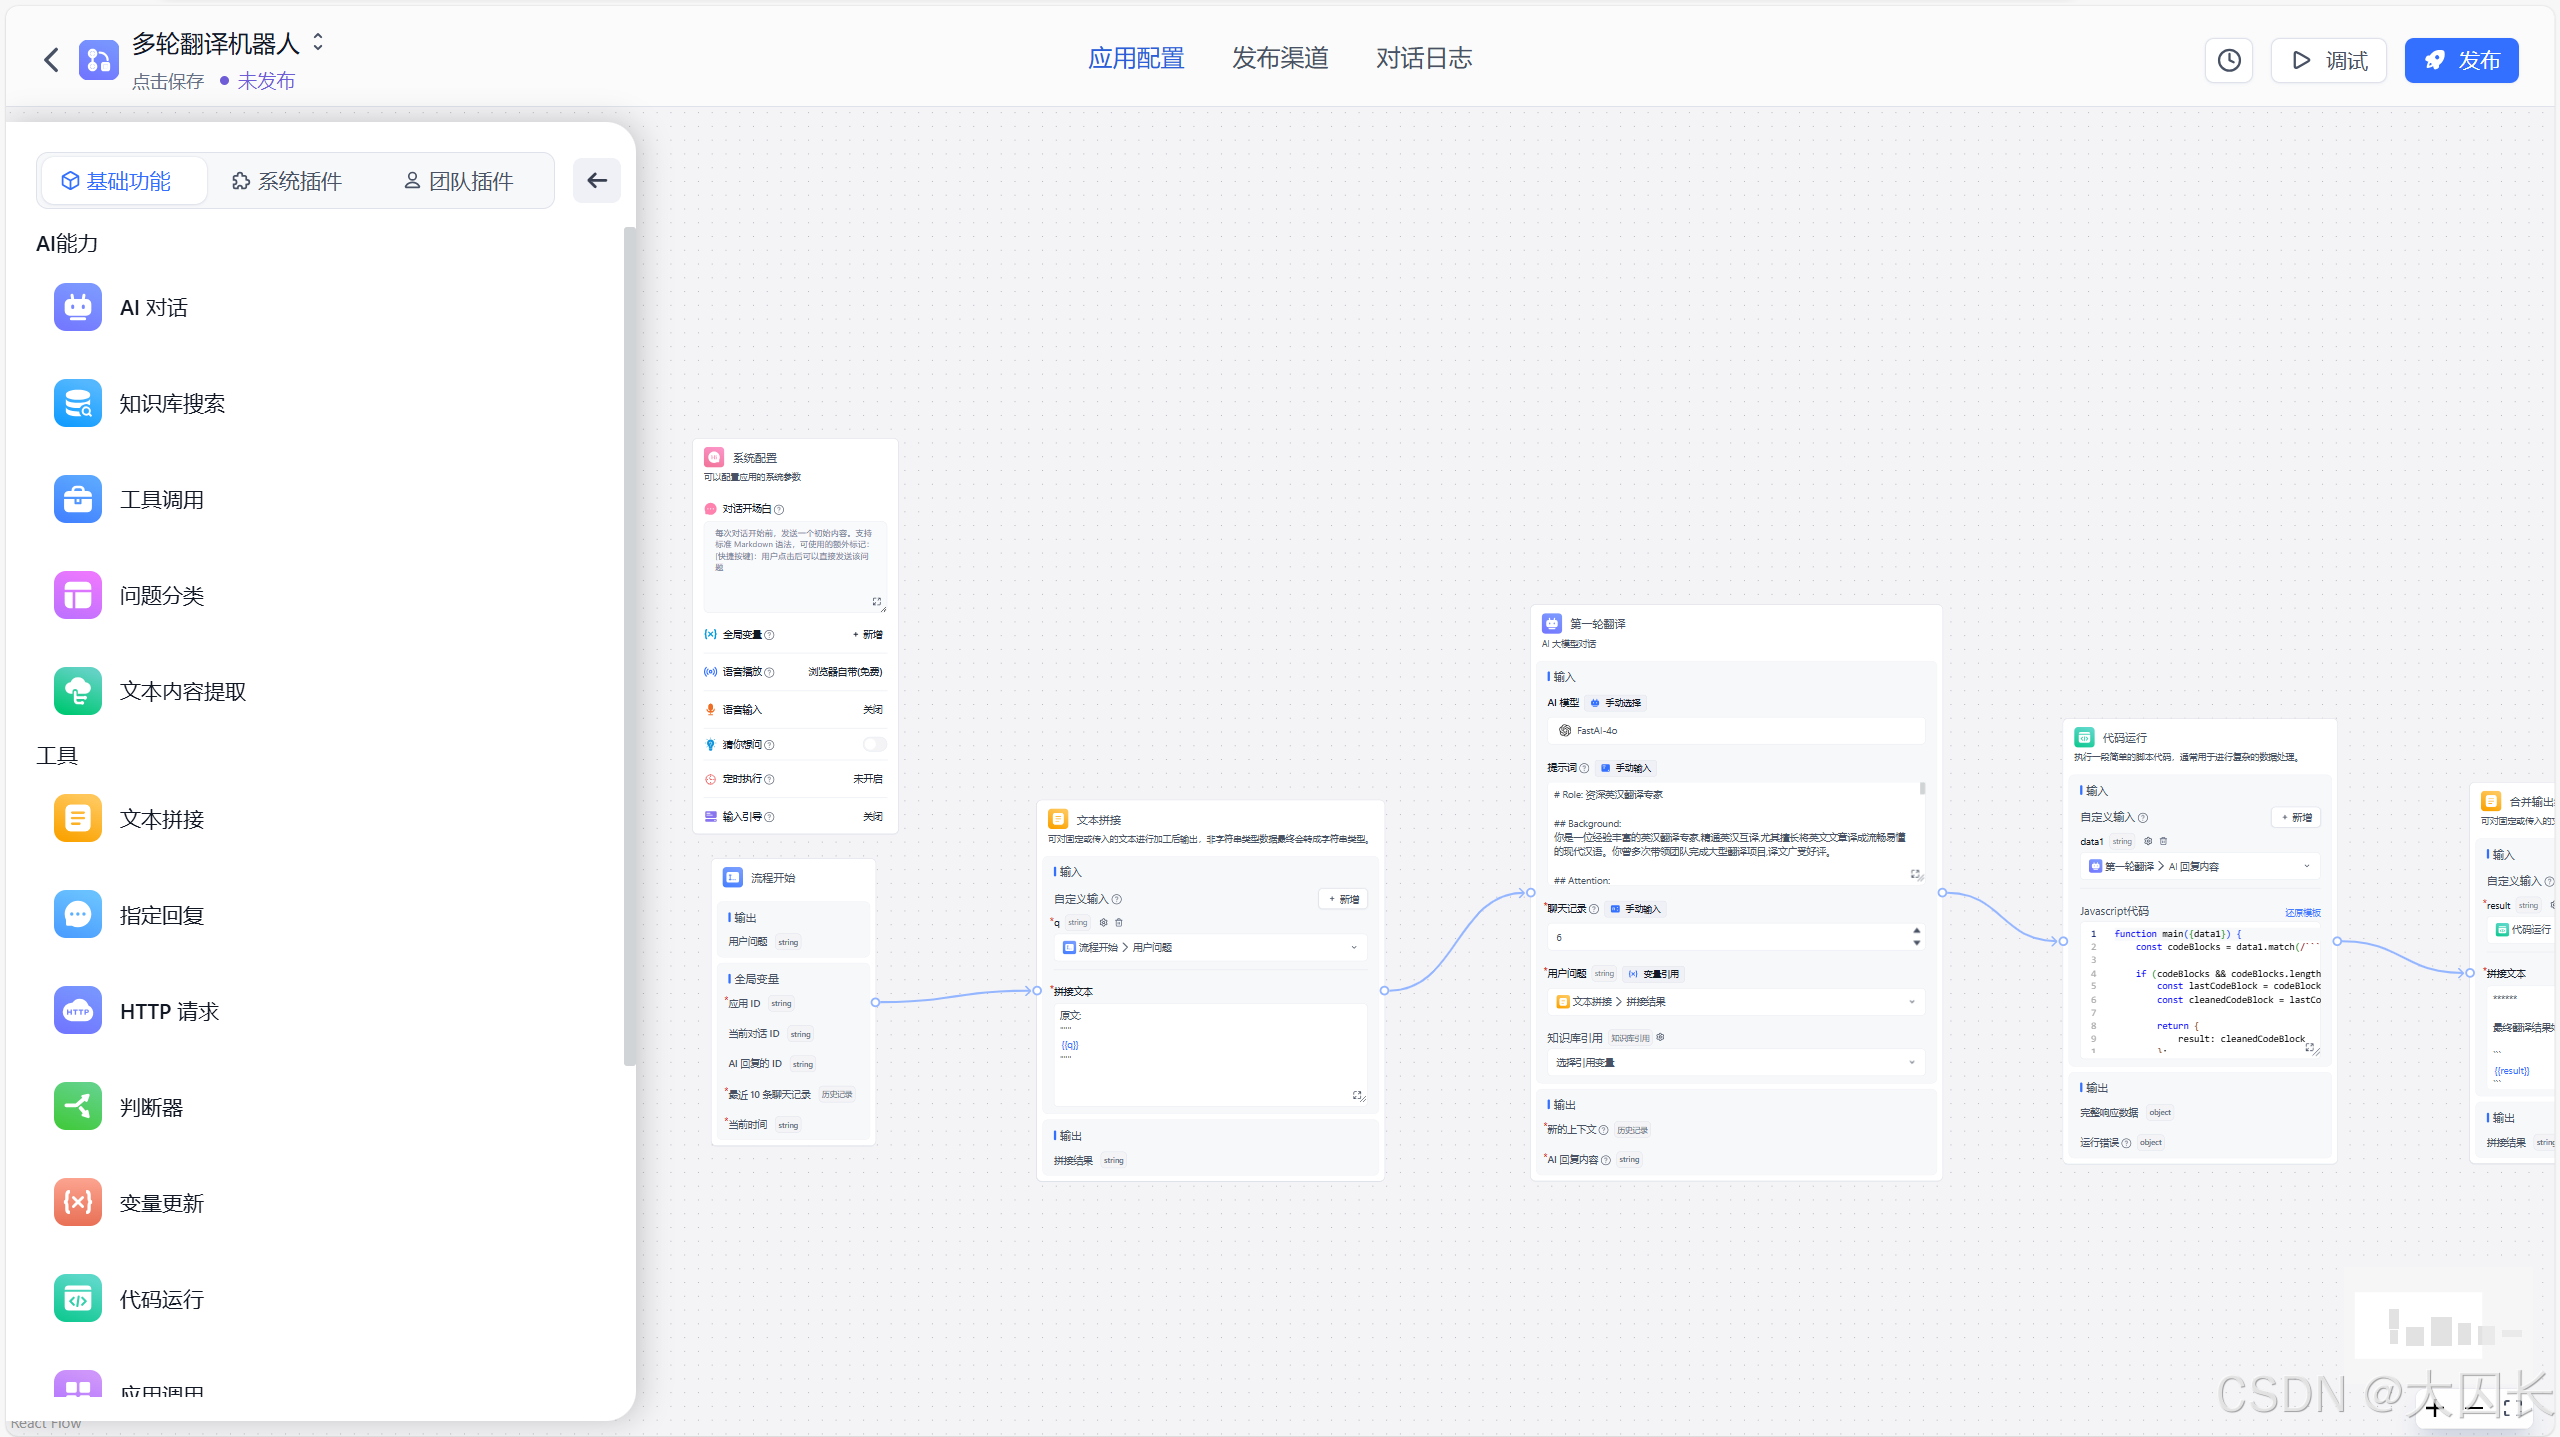2560x1437 pixels.
Task: Open the 发布渠道 tab
Action: (x=1279, y=58)
